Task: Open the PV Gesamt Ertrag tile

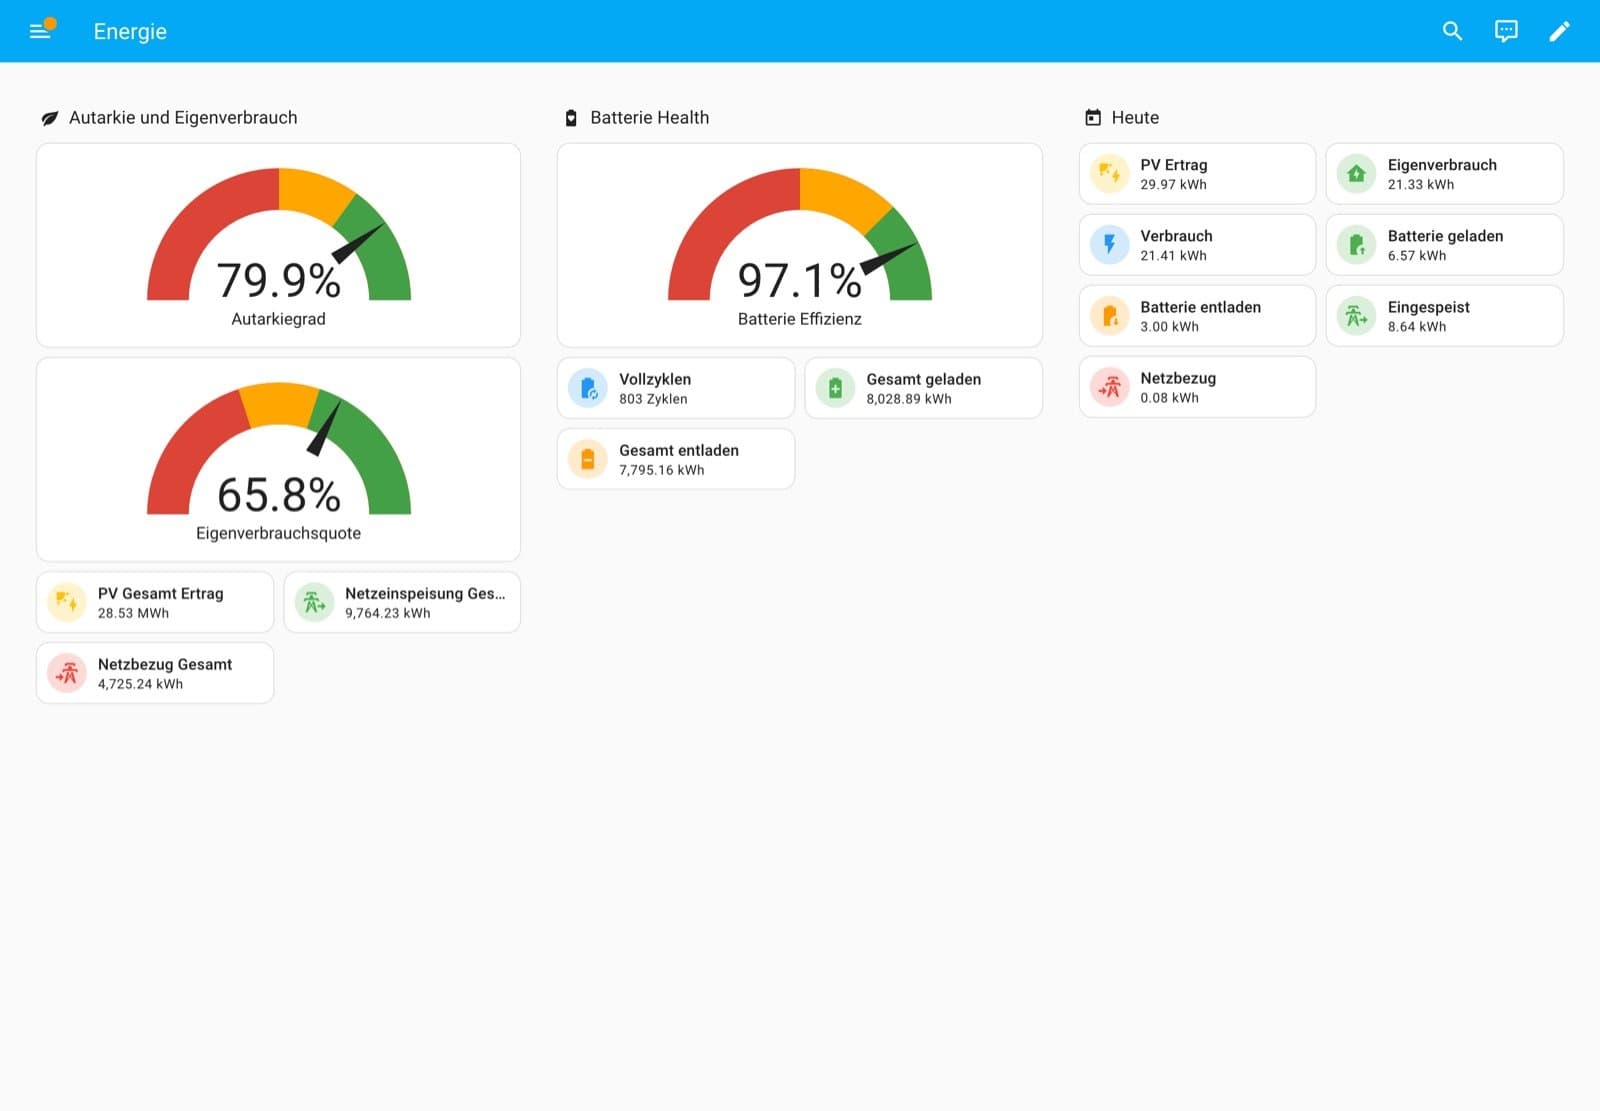Action: click(x=155, y=602)
